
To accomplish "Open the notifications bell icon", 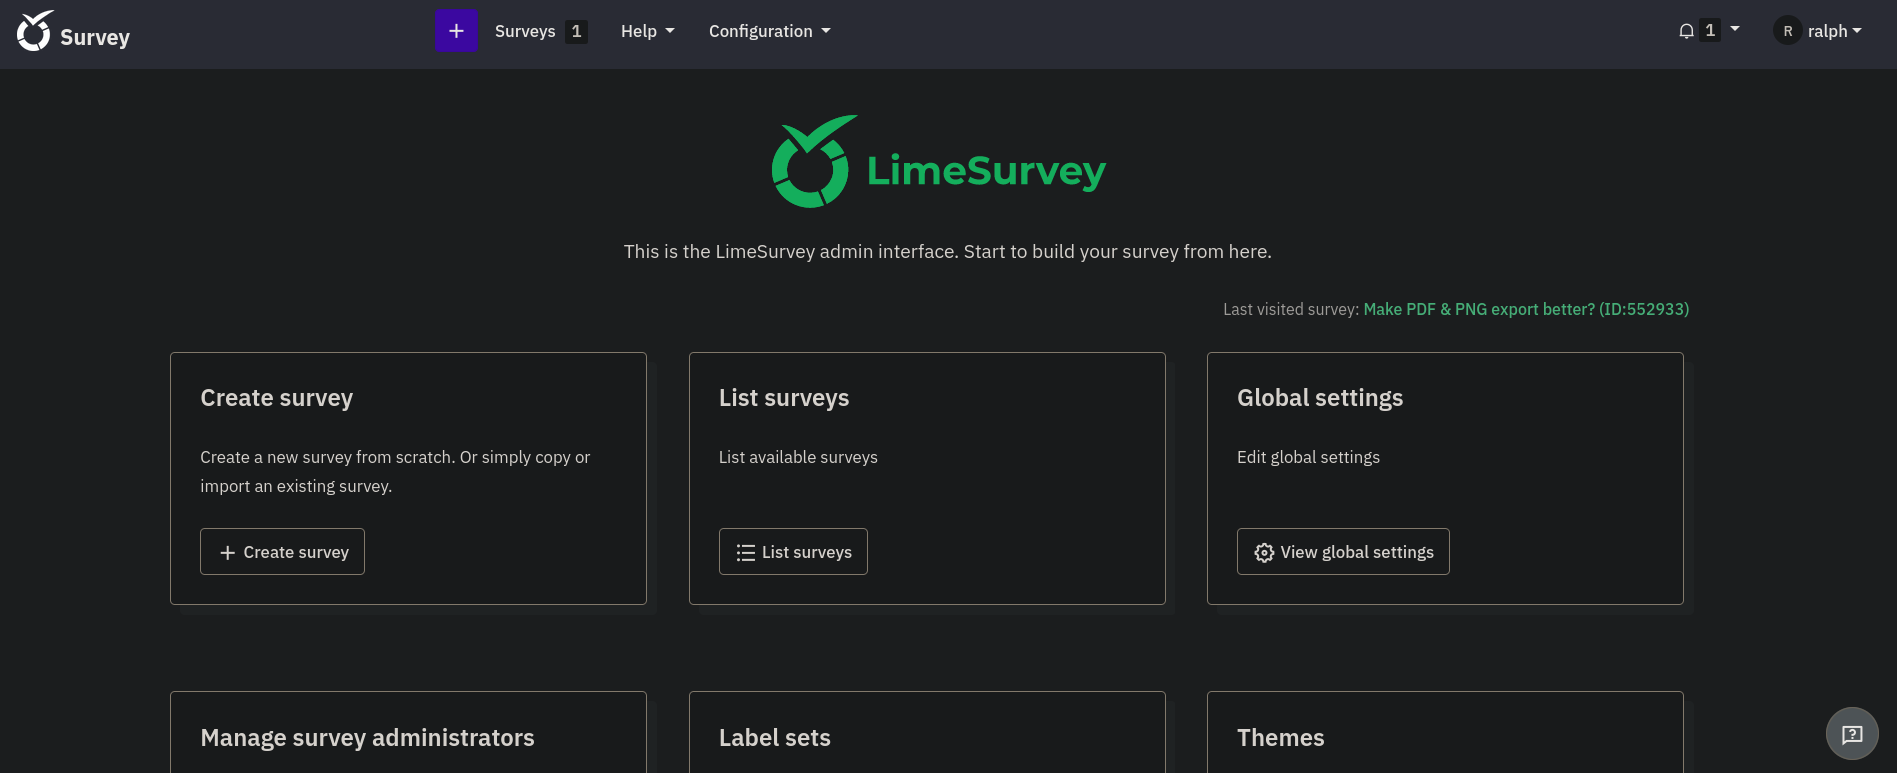I will [1686, 31].
